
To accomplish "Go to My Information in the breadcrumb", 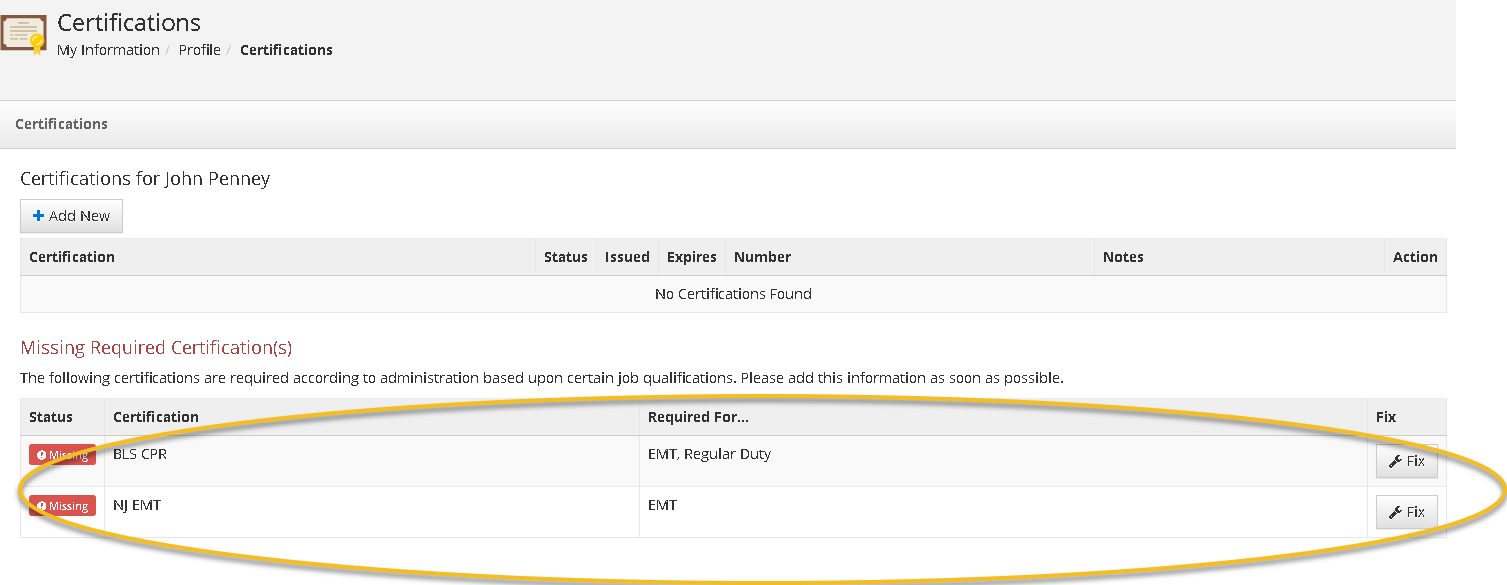I will (x=108, y=50).
